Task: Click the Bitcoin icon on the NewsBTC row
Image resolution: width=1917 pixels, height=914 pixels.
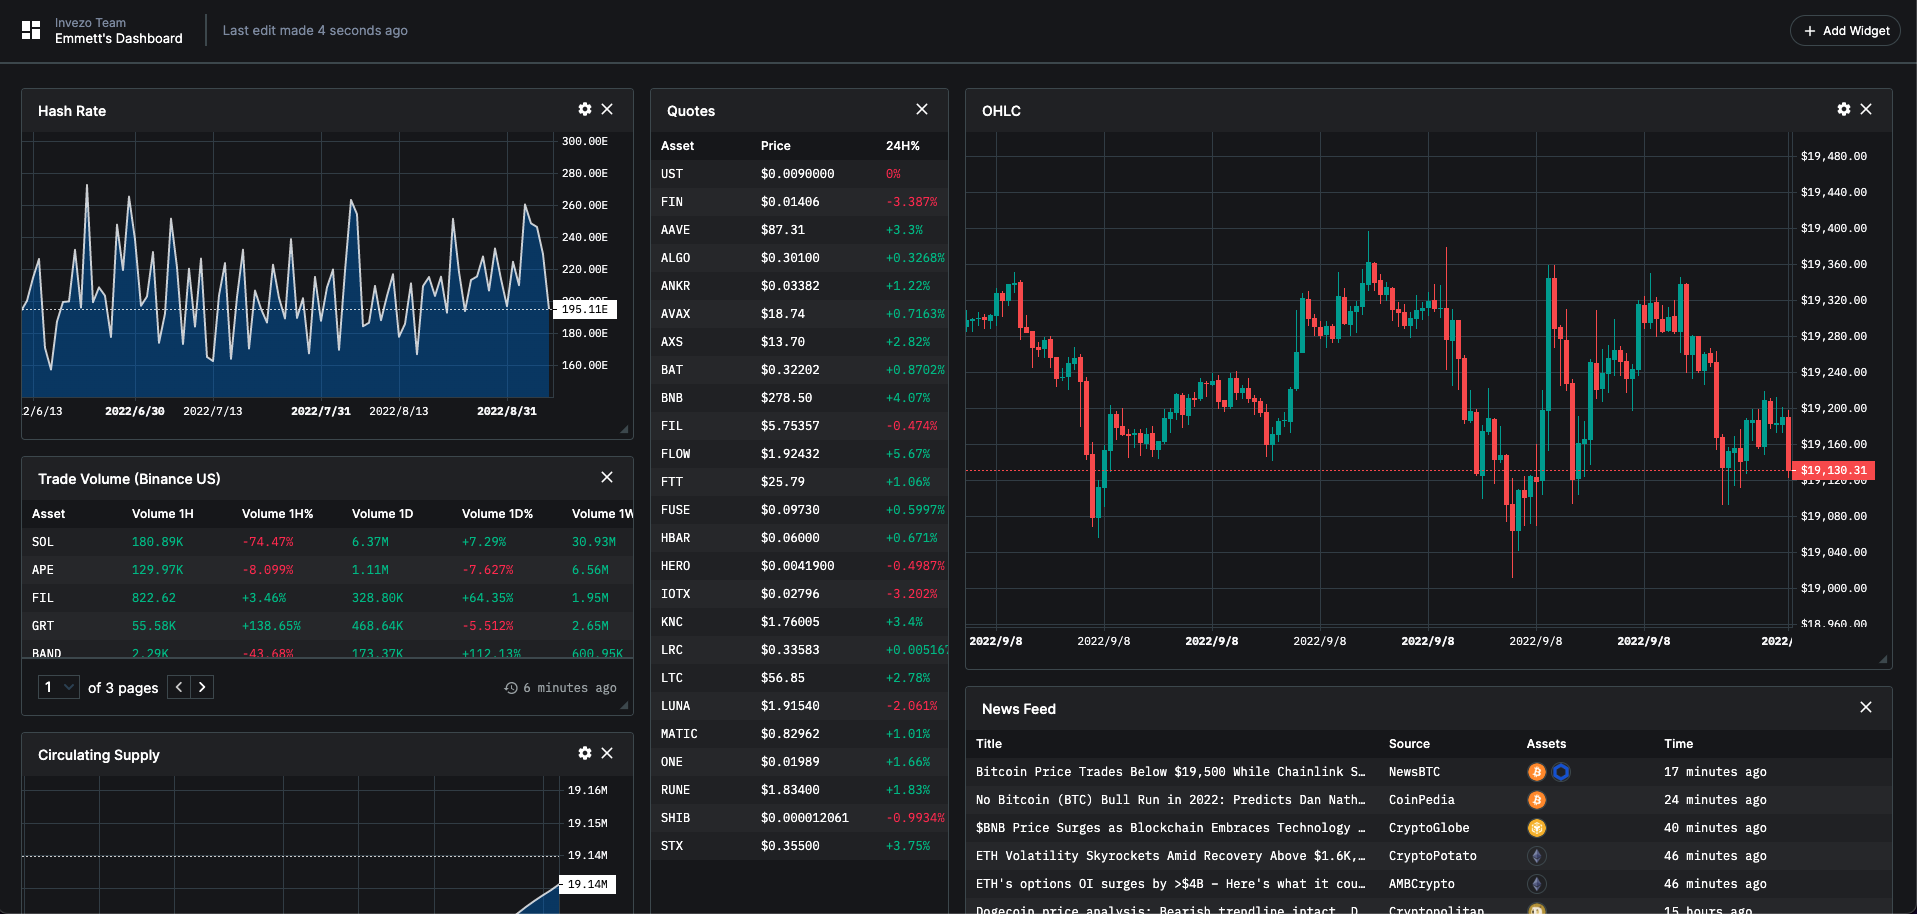Action: pos(1536,771)
